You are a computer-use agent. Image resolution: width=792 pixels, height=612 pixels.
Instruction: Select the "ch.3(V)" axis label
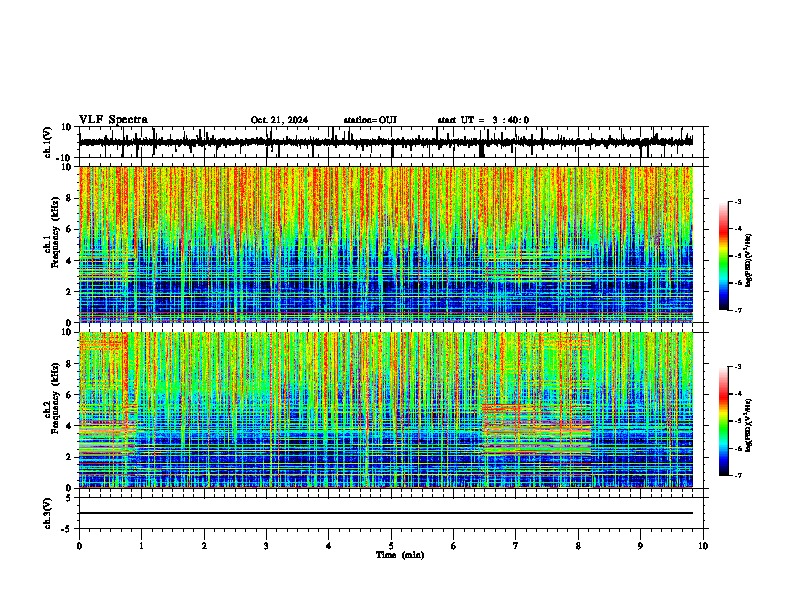coord(48,513)
